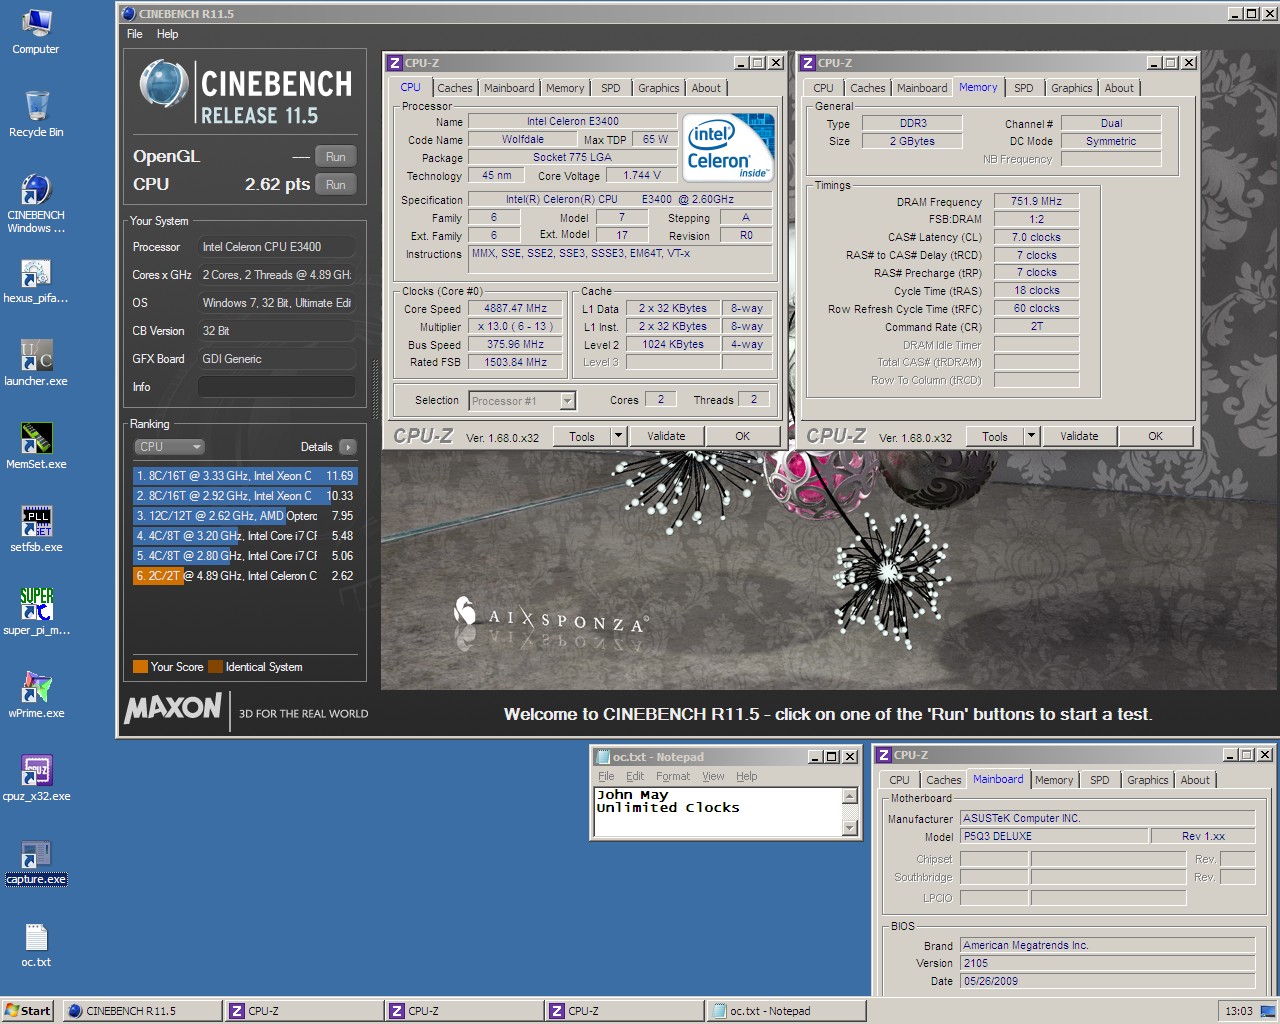Switch to CINEBENCH R11.5 taskbar button

pyautogui.click(x=143, y=1011)
